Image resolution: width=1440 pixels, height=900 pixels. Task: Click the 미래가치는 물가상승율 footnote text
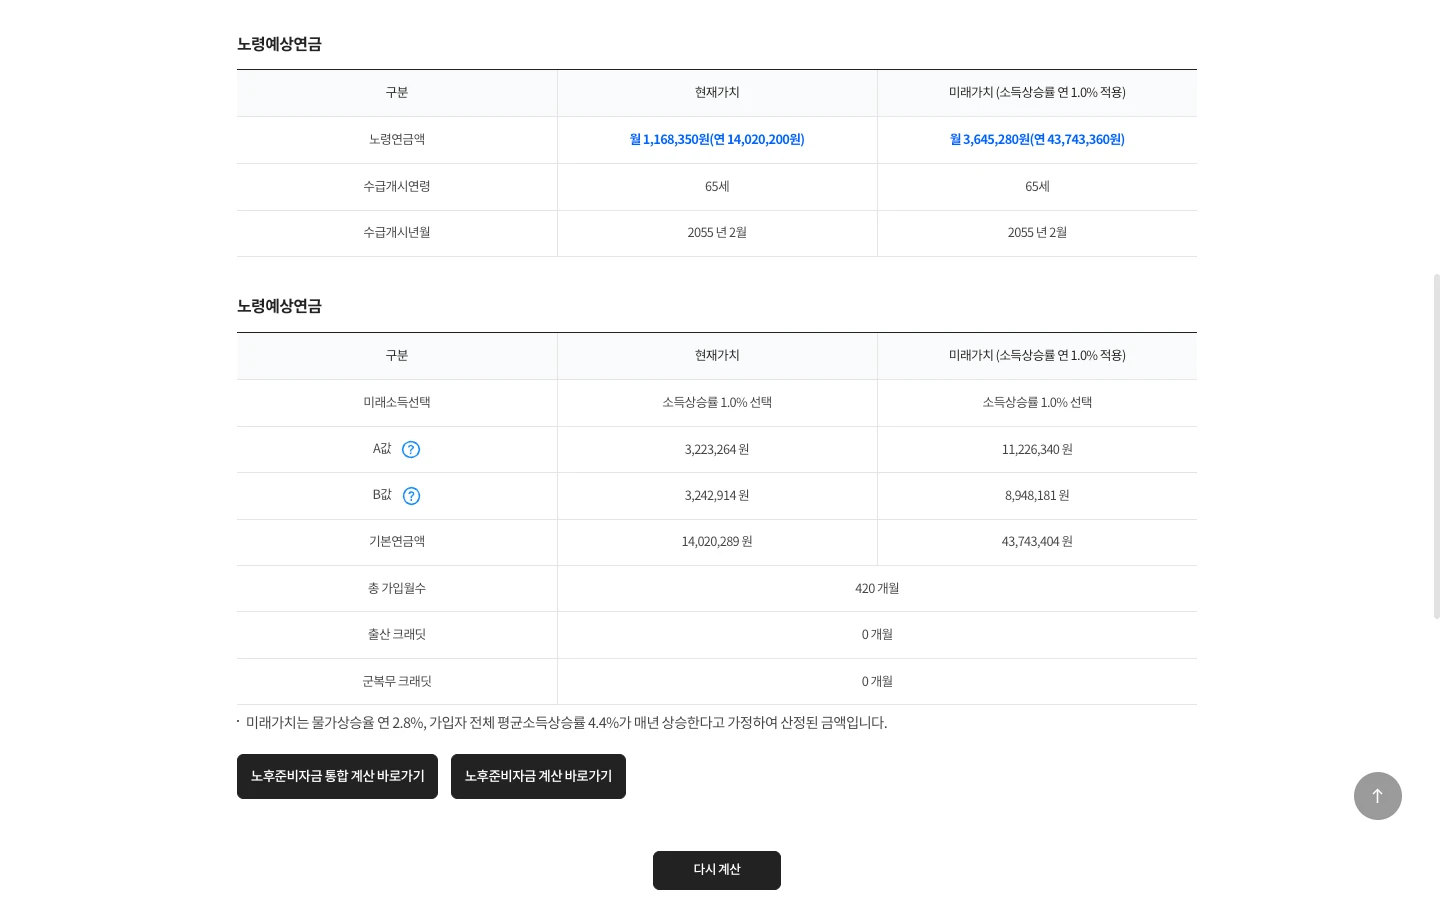(x=566, y=723)
